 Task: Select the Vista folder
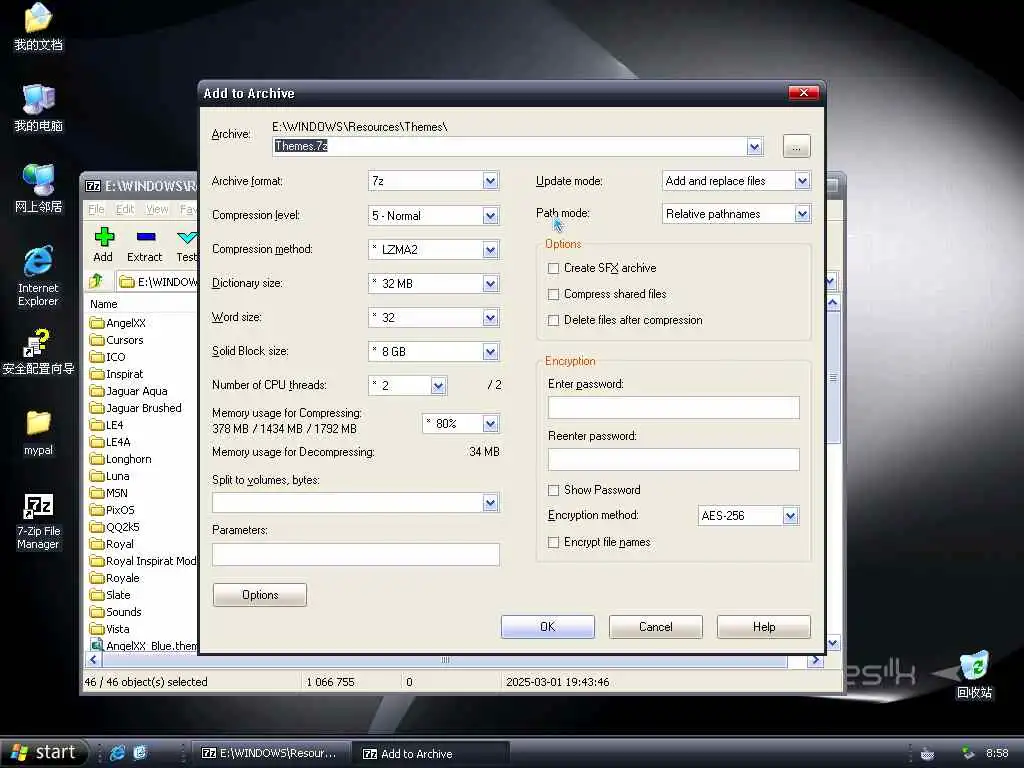110,629
